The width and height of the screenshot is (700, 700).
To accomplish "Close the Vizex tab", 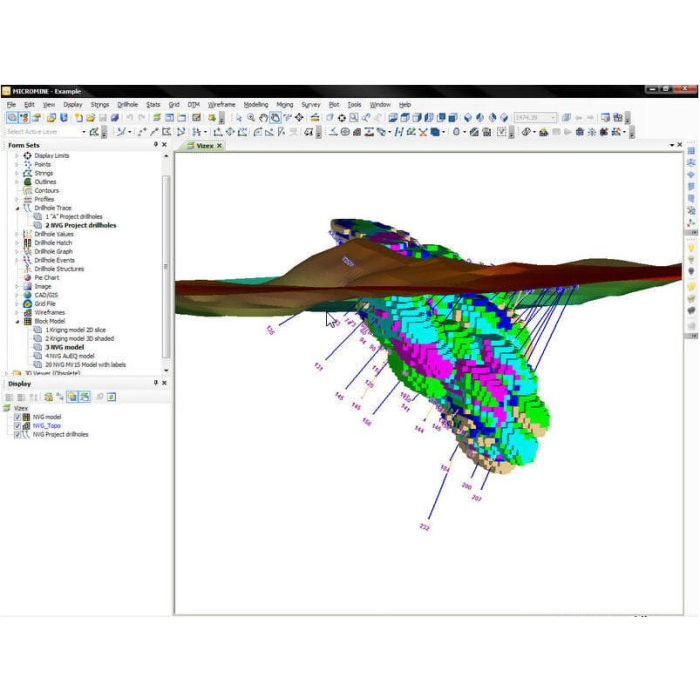I will point(219,146).
